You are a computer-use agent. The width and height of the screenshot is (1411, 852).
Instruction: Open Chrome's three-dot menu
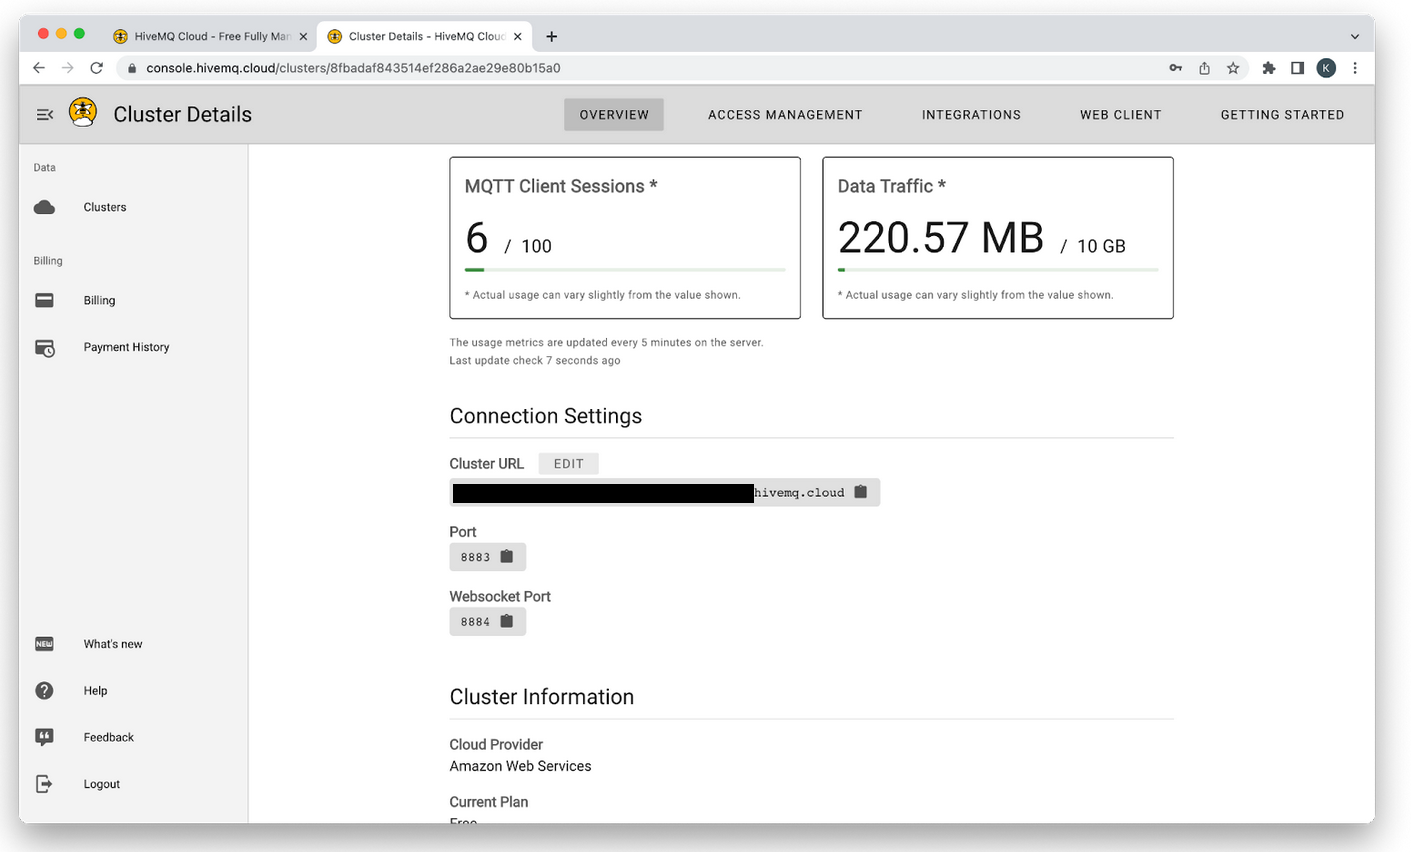pyautogui.click(x=1355, y=68)
